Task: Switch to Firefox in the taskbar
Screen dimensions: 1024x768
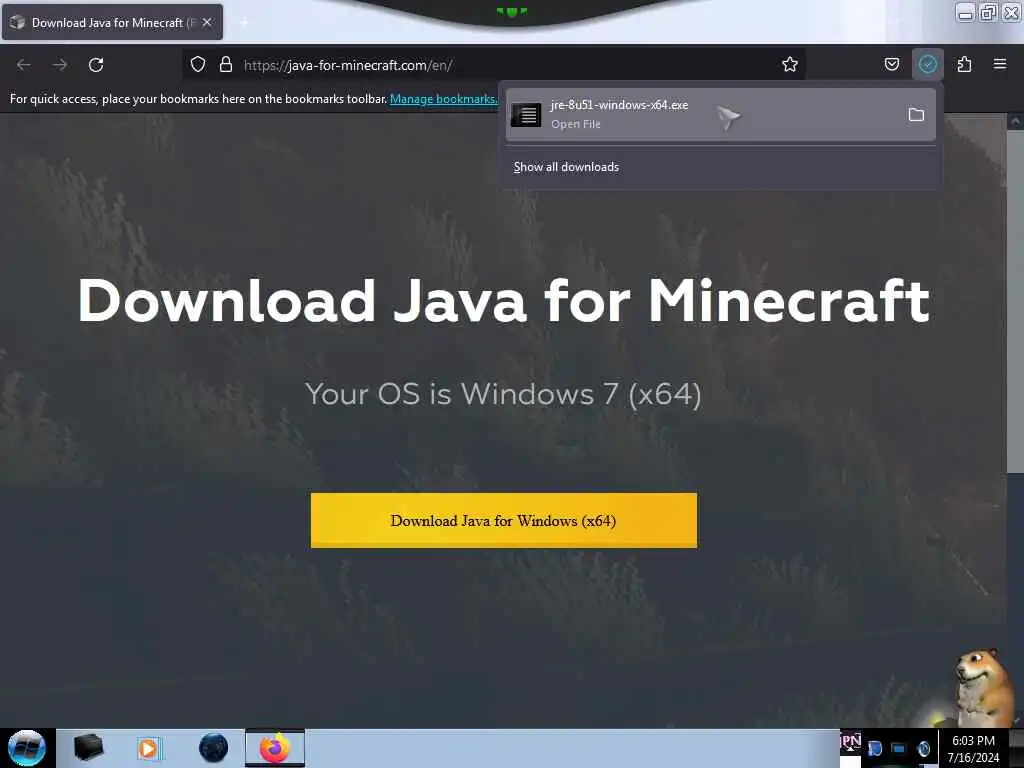Action: click(x=275, y=748)
